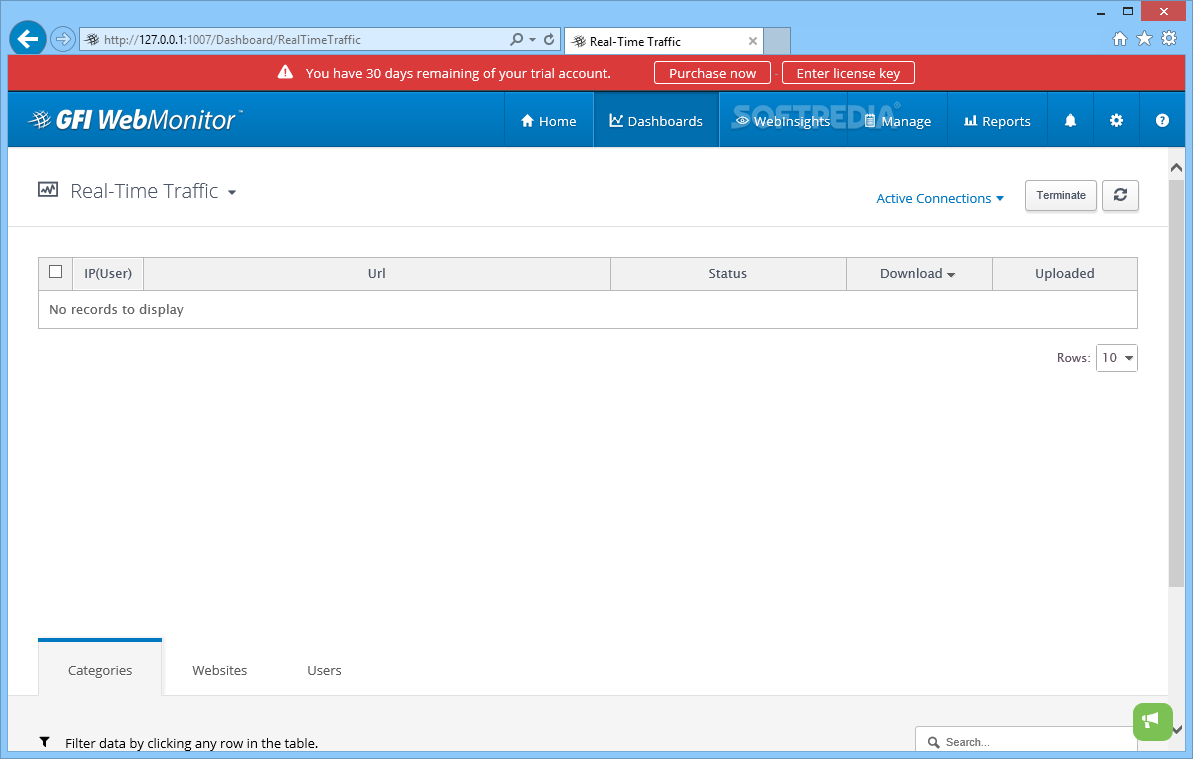Viewport: 1193px width, 759px height.
Task: Open the Reports menu
Action: point(997,121)
